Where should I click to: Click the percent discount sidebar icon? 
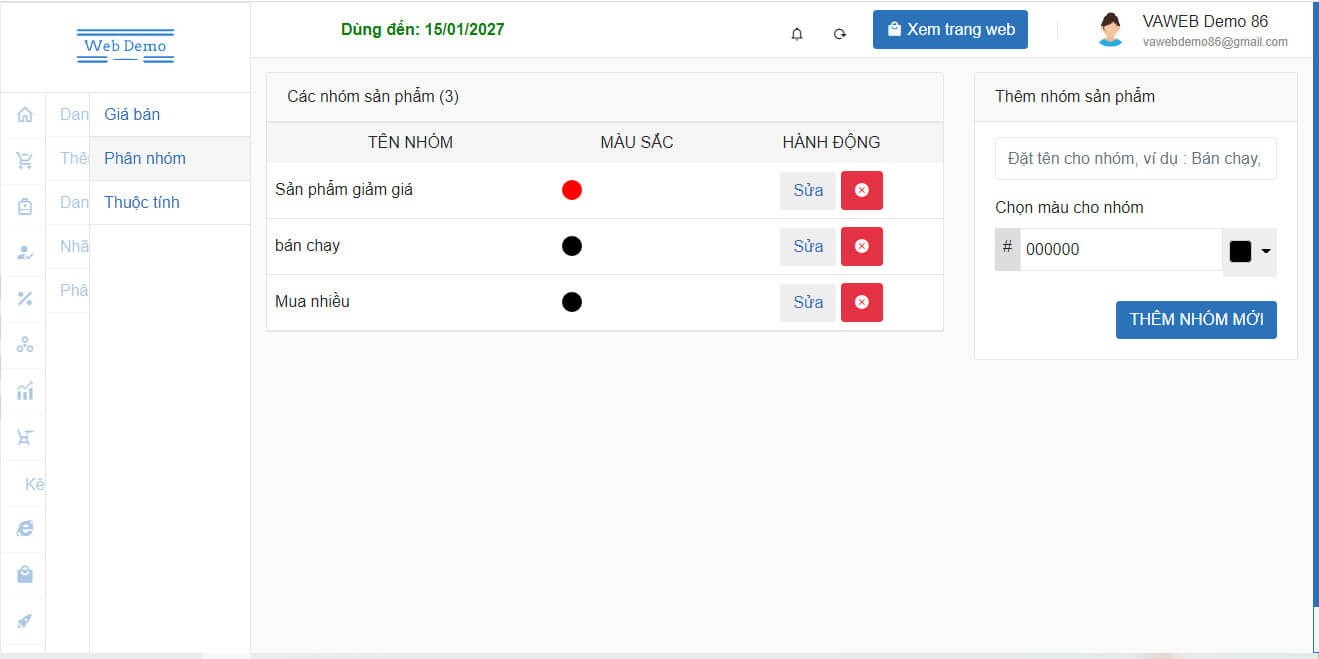[x=25, y=298]
